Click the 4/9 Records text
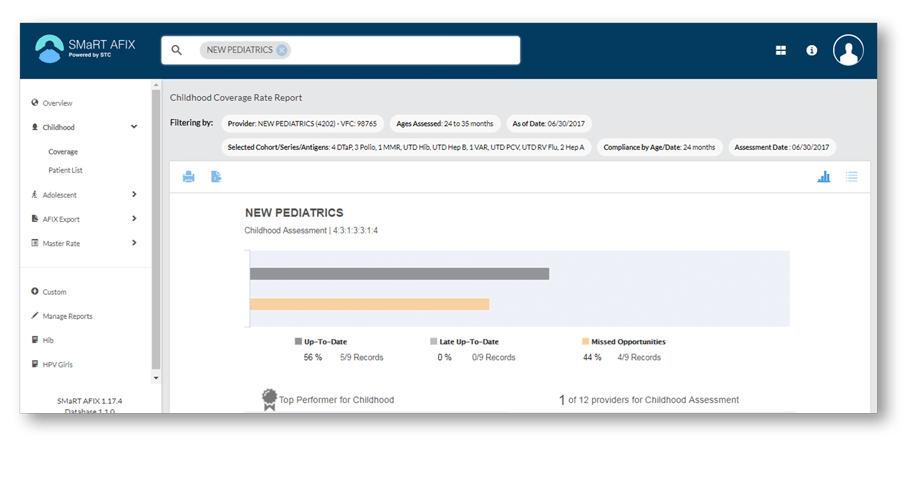This screenshot has height=500, width=905. [639, 357]
